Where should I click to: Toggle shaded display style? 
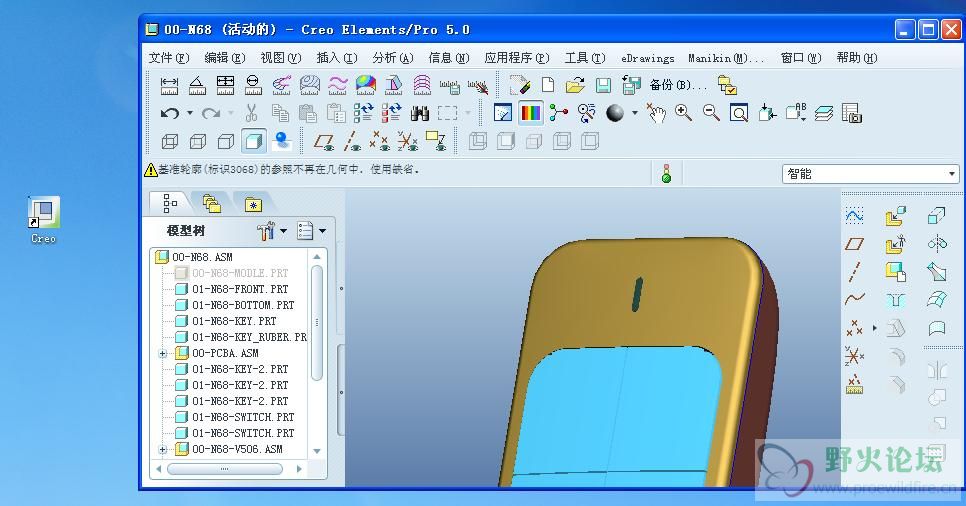254,141
